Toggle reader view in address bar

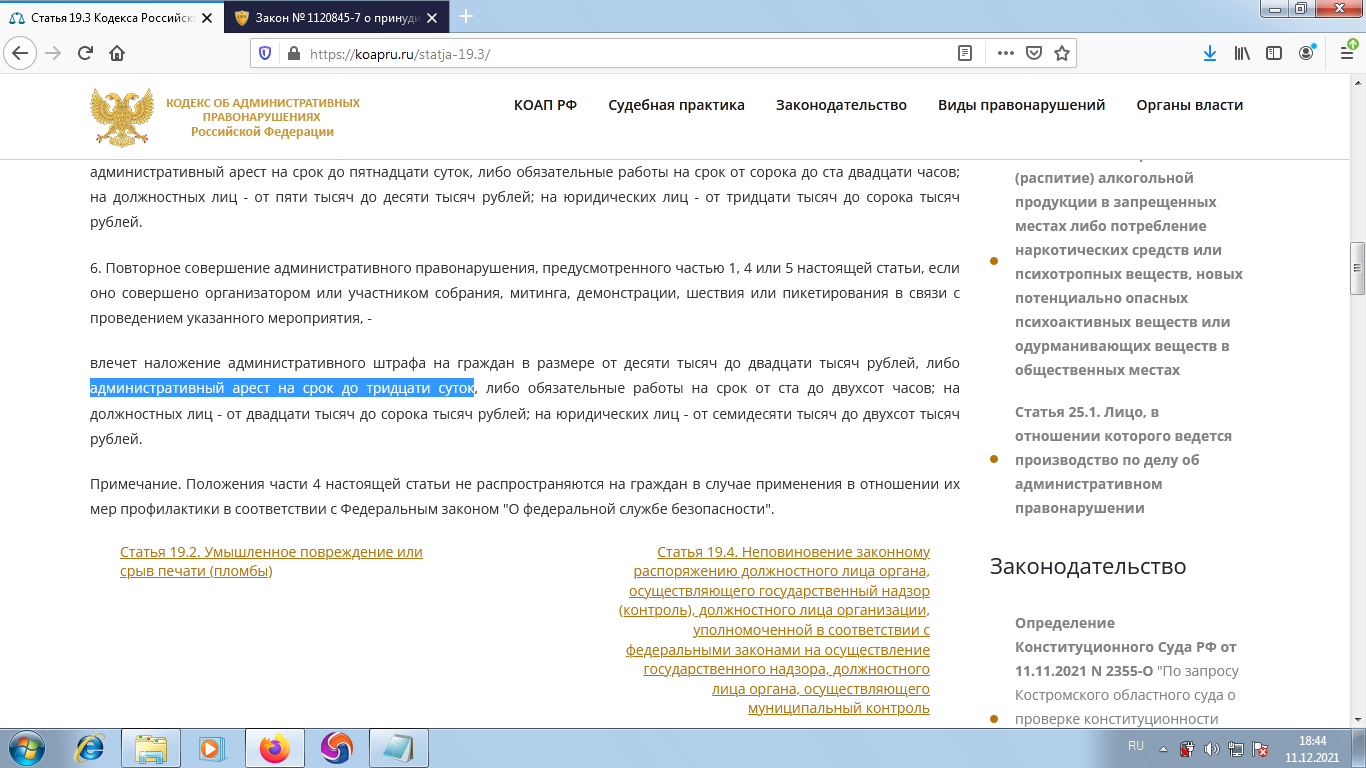click(x=965, y=53)
